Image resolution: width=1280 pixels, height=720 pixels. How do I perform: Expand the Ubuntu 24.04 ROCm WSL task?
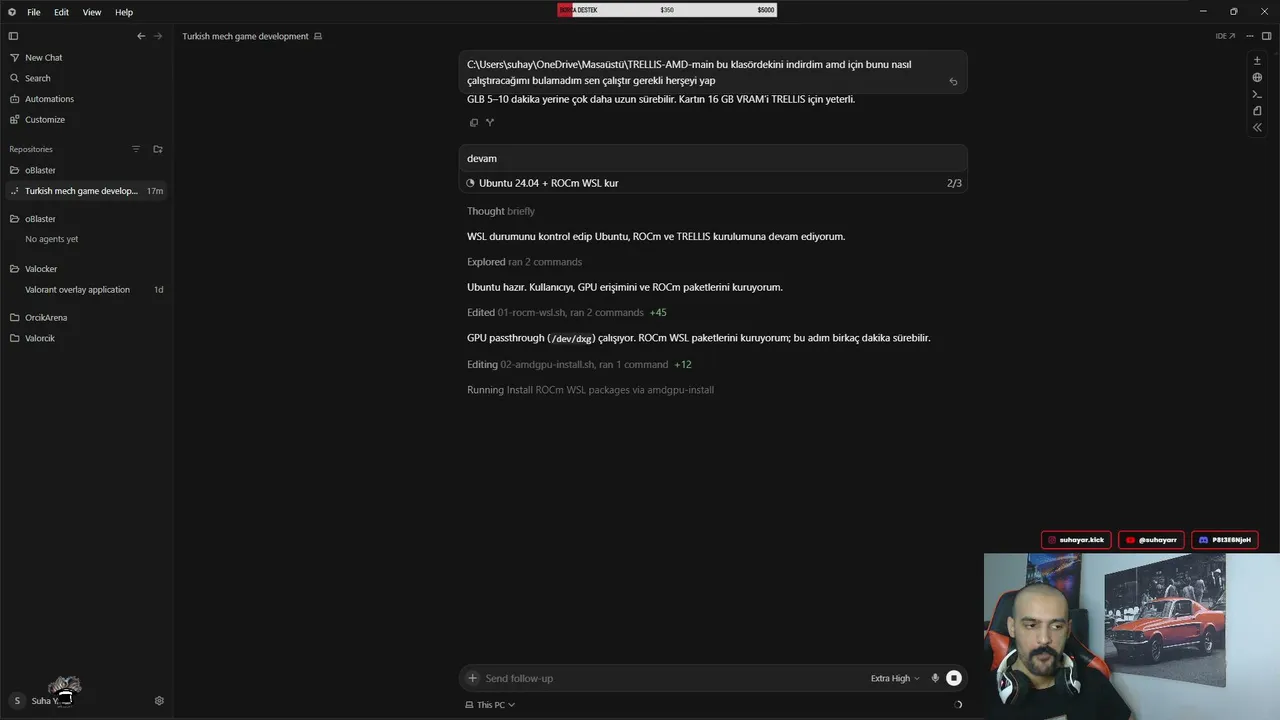713,183
